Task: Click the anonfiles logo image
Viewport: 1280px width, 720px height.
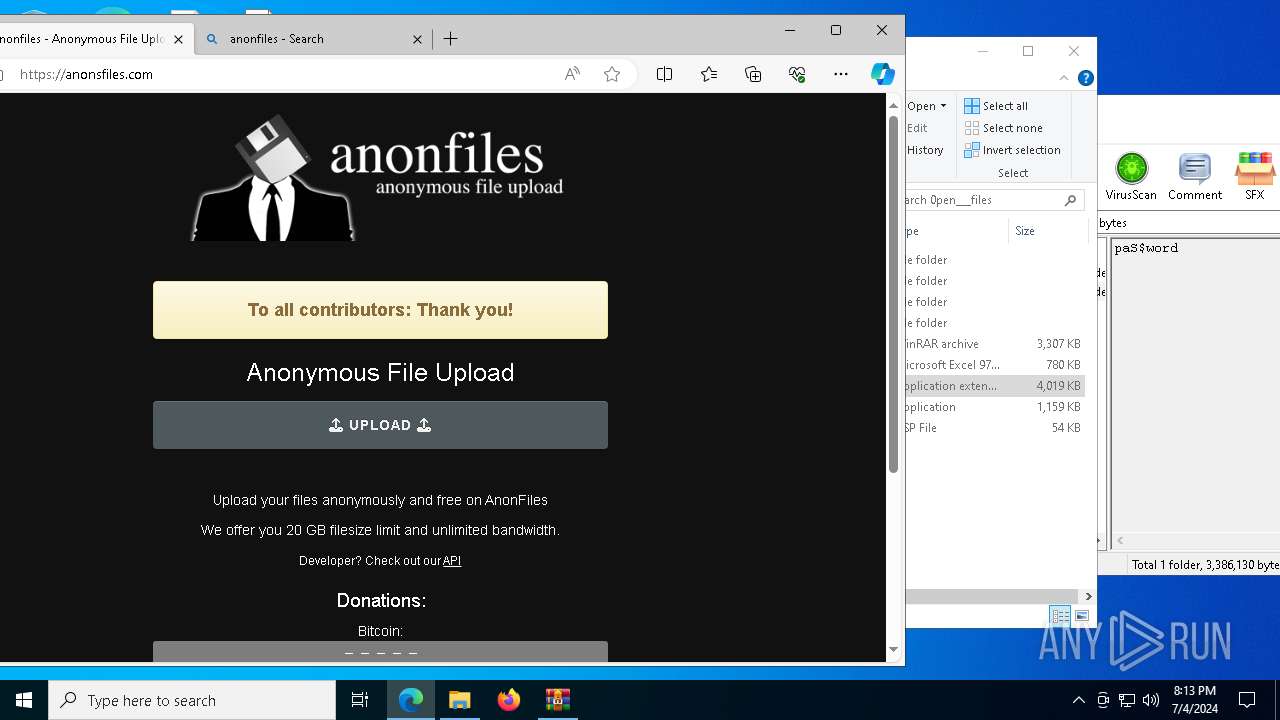Action: (378, 177)
